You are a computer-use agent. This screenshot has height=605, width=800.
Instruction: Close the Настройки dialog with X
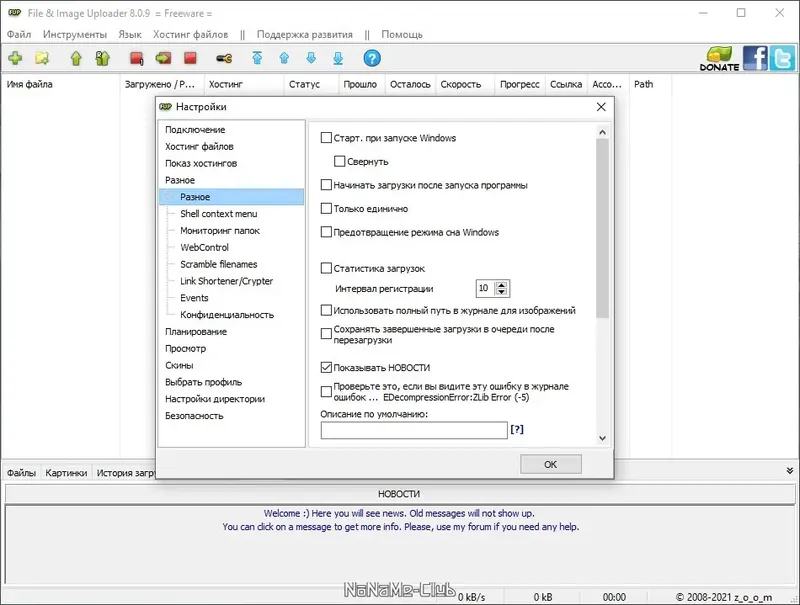(601, 107)
